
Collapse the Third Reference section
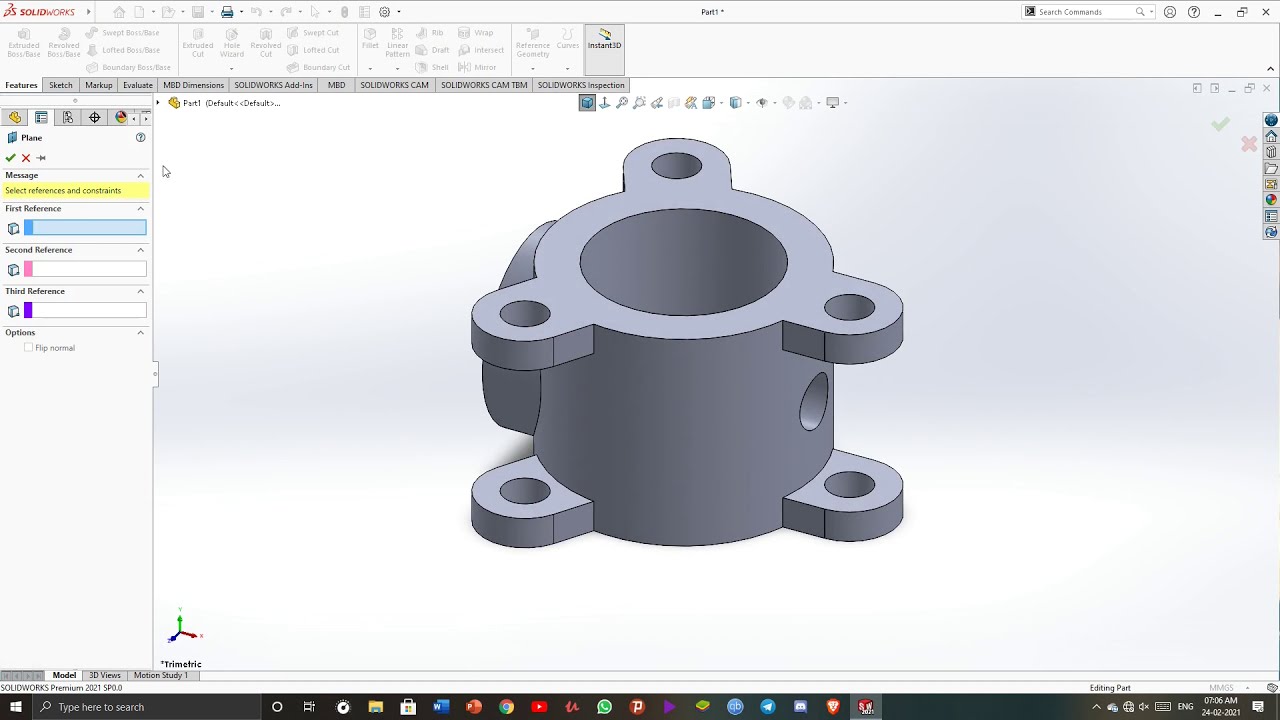(140, 292)
